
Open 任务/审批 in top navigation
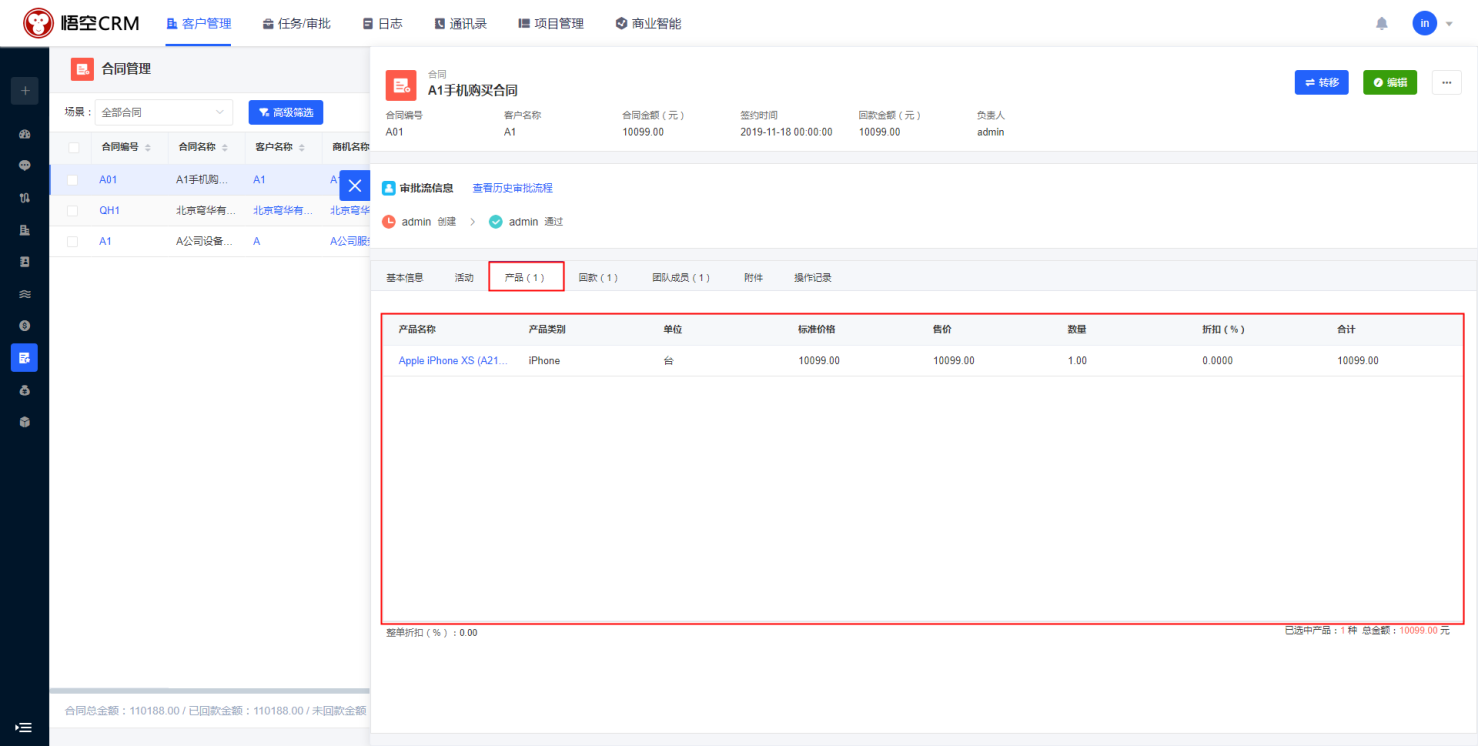tap(296, 23)
